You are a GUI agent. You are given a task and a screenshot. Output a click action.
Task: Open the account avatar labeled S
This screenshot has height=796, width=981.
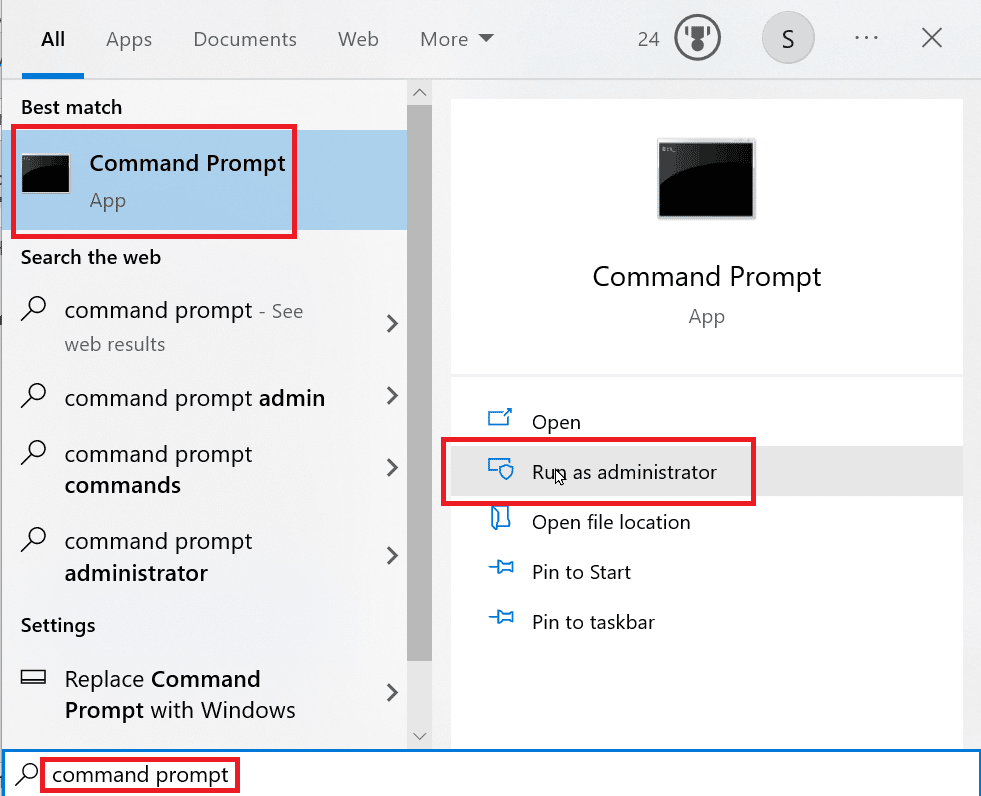[788, 38]
